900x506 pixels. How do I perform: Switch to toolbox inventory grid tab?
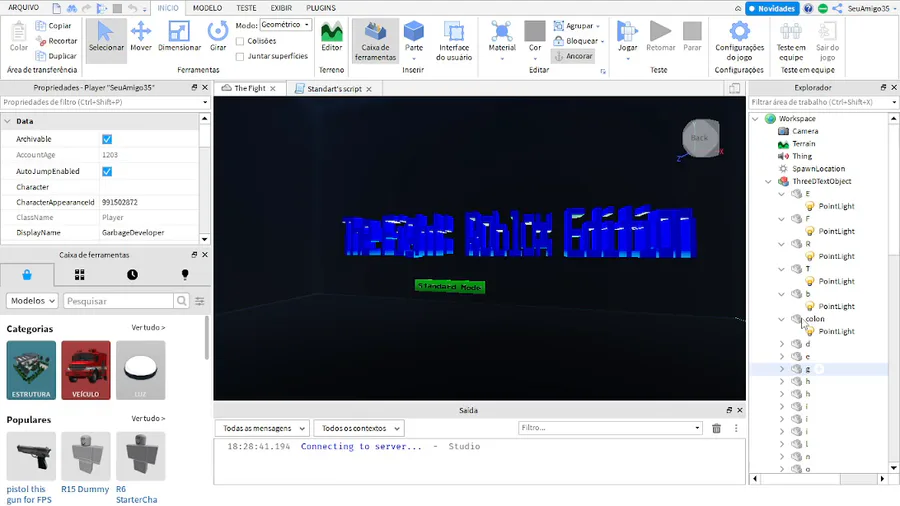point(80,275)
